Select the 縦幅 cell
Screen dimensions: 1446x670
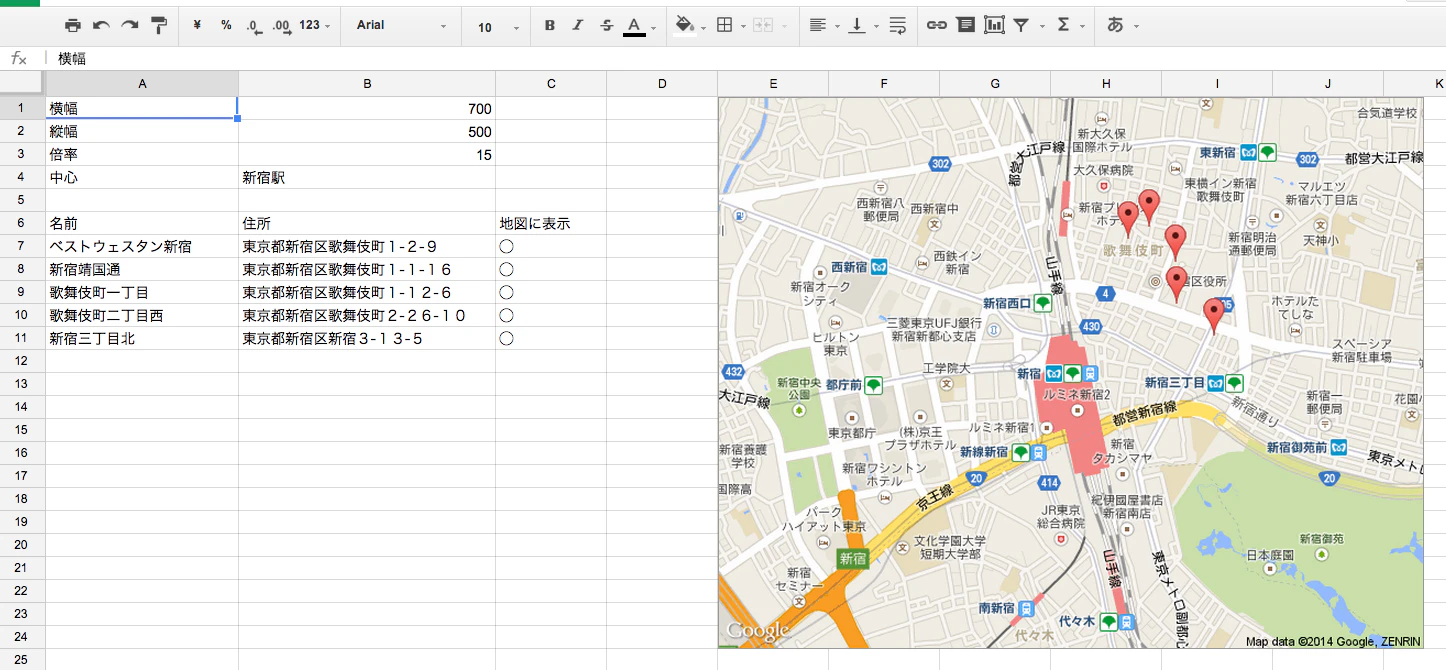point(142,131)
